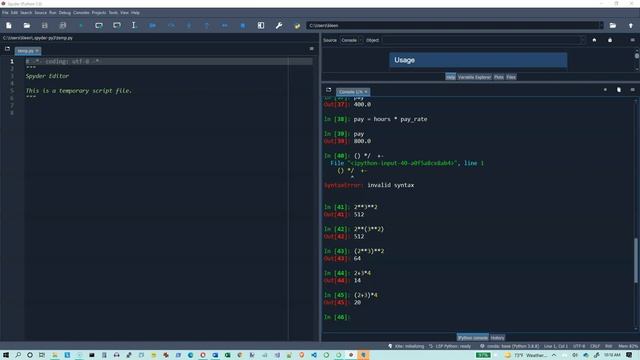The image size is (640, 360).
Task: Stop debugging
Action: click(x=242, y=25)
